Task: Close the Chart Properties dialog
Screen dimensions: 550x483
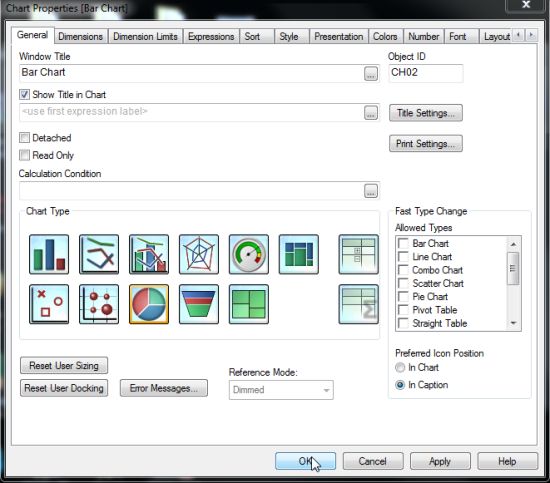Action: coord(526,5)
